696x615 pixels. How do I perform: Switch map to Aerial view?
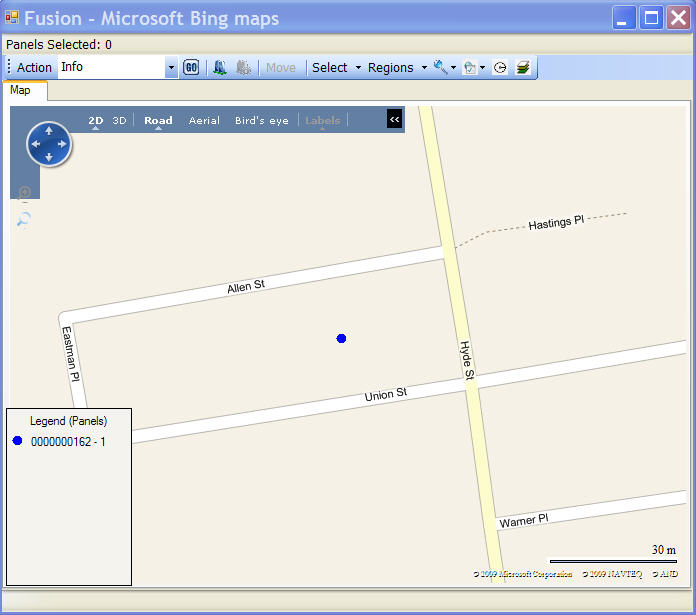204,121
